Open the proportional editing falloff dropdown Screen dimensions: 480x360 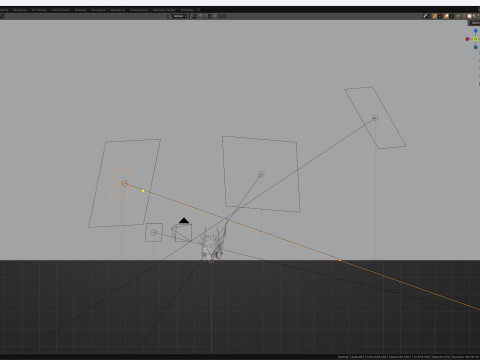[x=222, y=16]
